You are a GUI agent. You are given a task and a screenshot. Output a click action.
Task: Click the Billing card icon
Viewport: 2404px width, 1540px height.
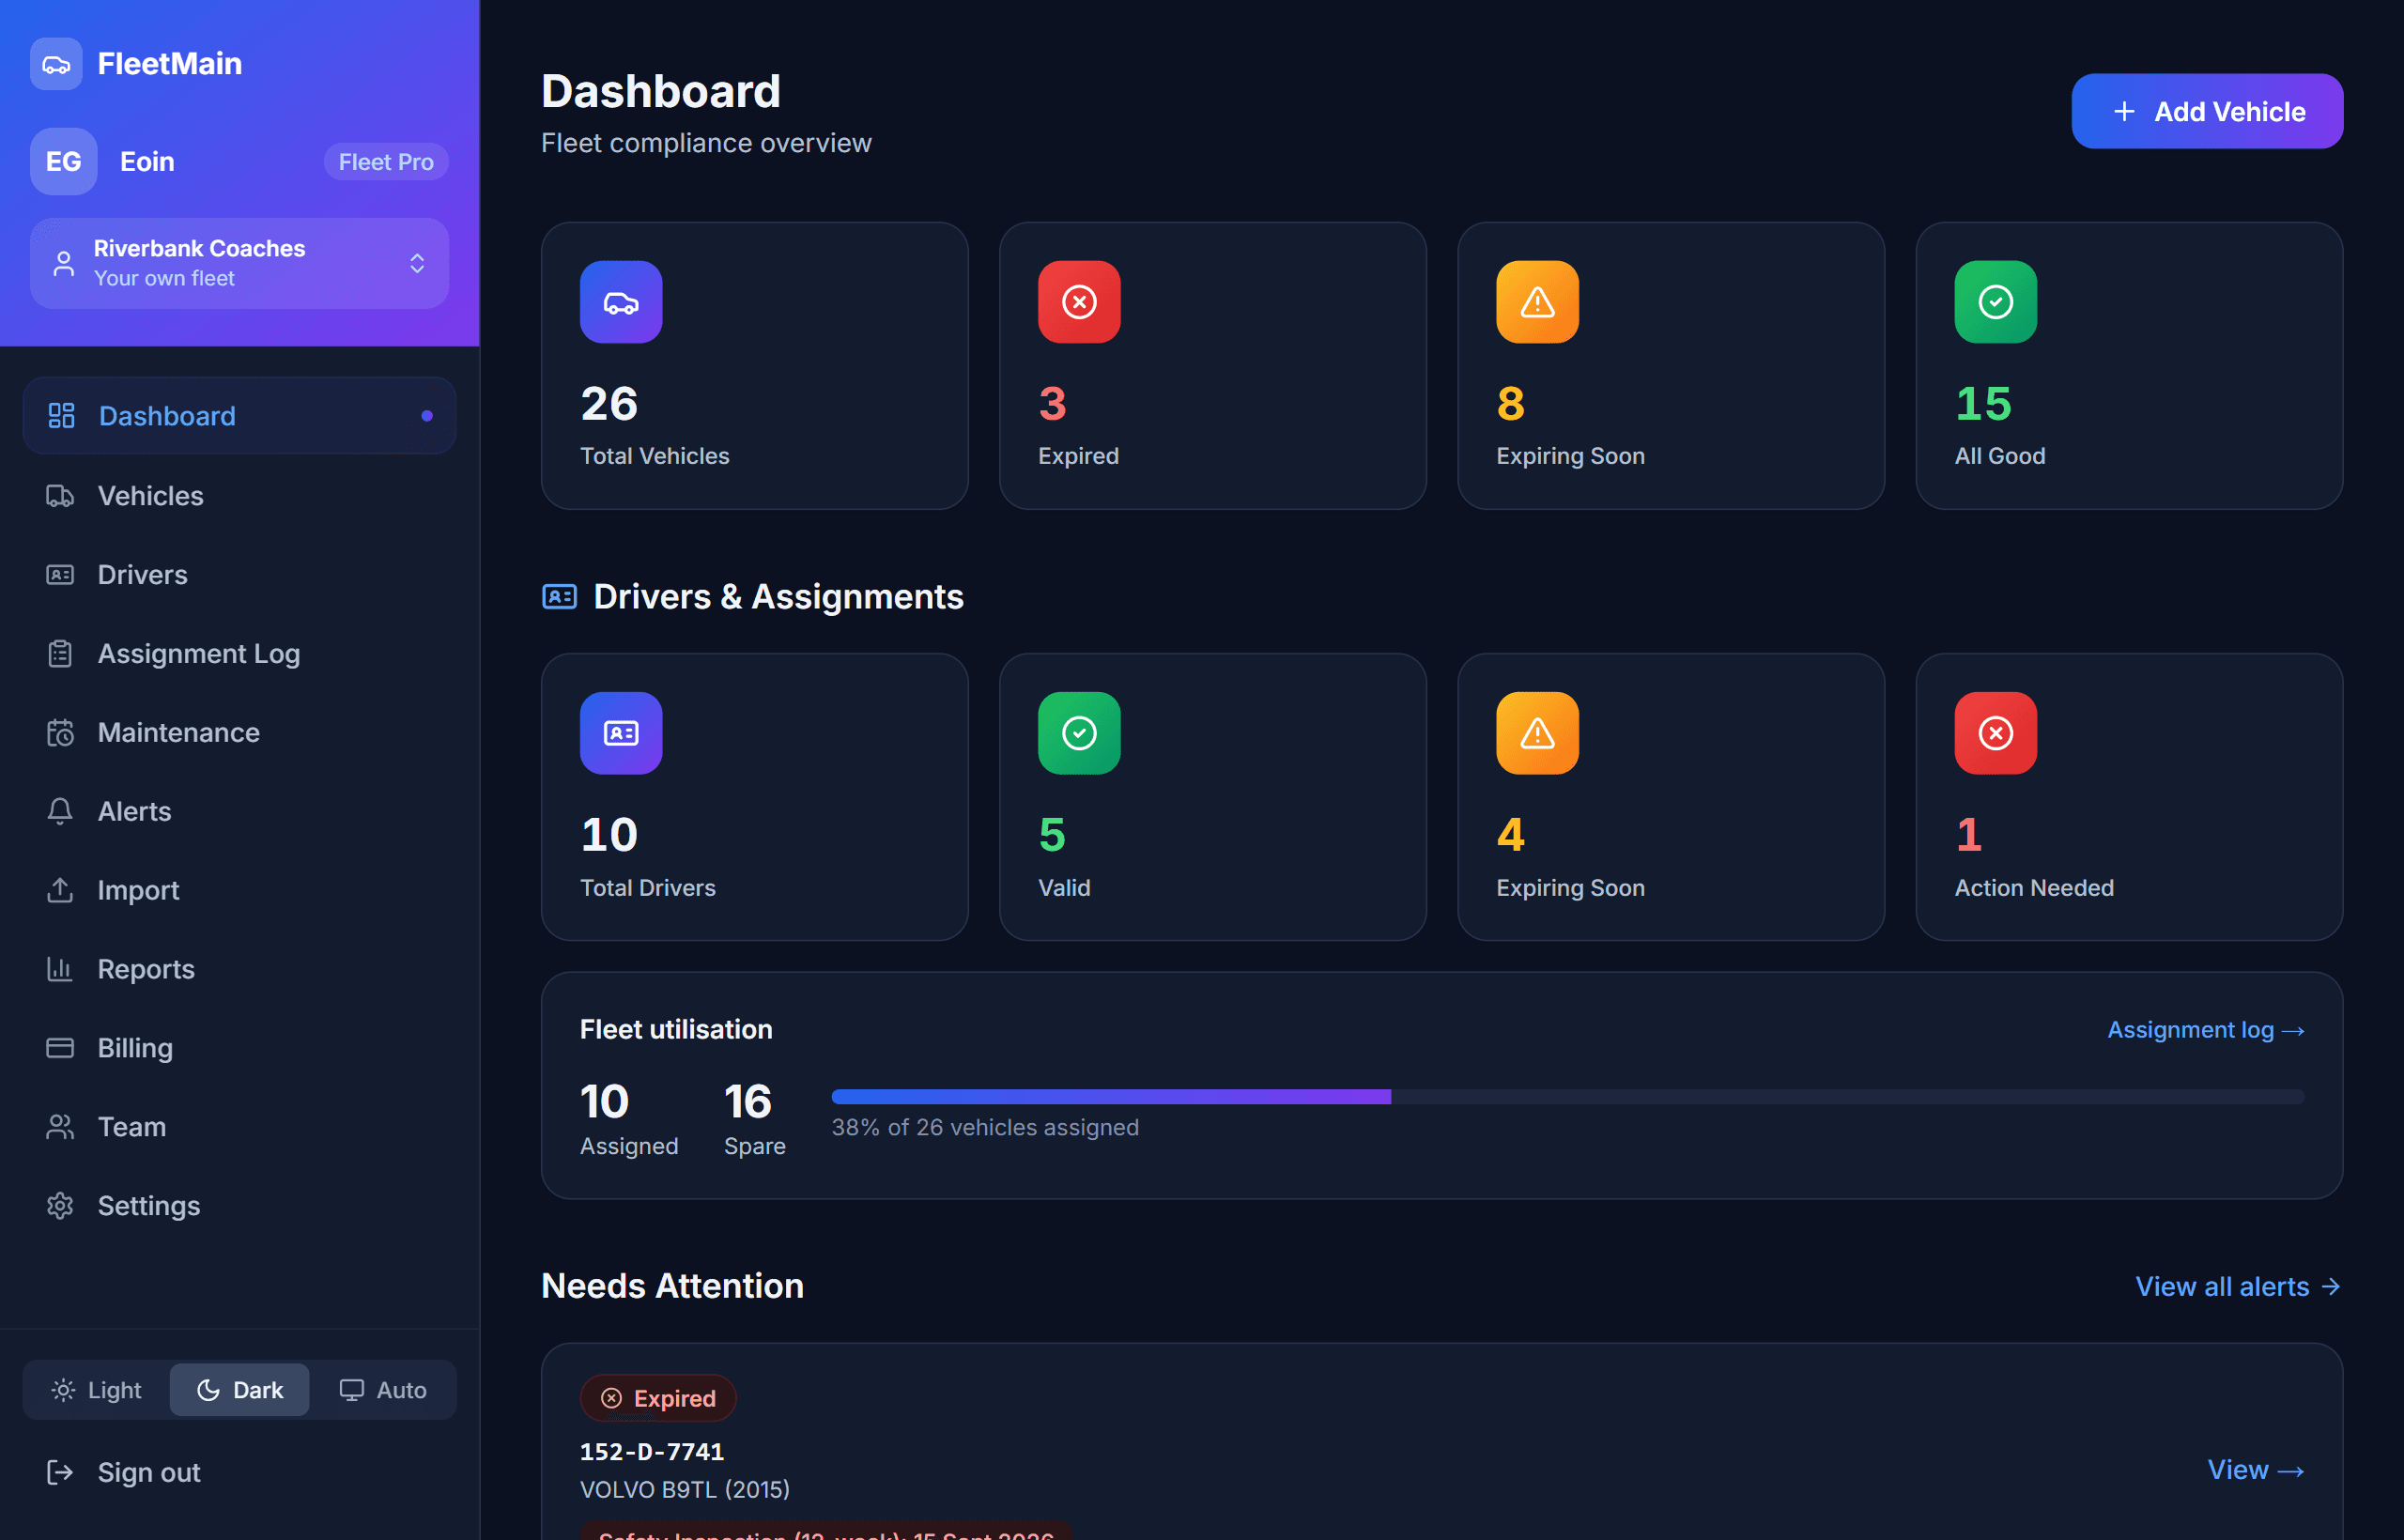(x=60, y=1047)
